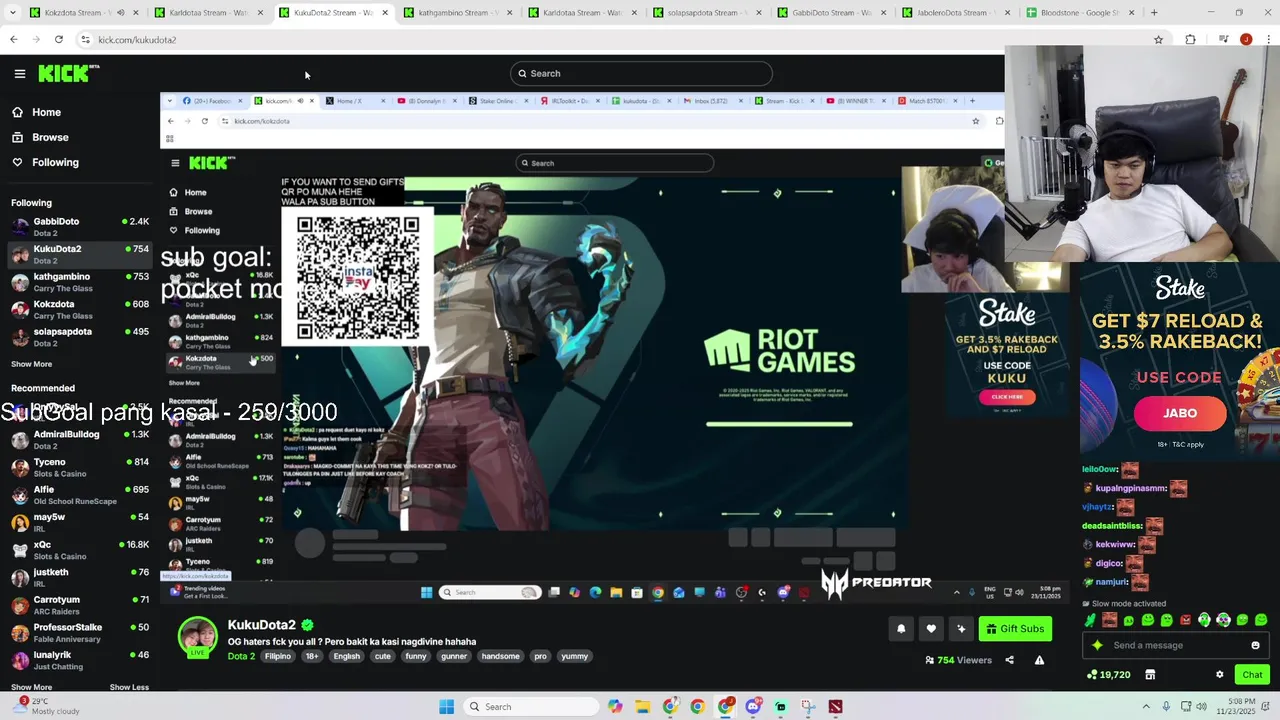Open the Dota 2 category link
Image resolution: width=1280 pixels, height=720 pixels.
[x=241, y=656]
